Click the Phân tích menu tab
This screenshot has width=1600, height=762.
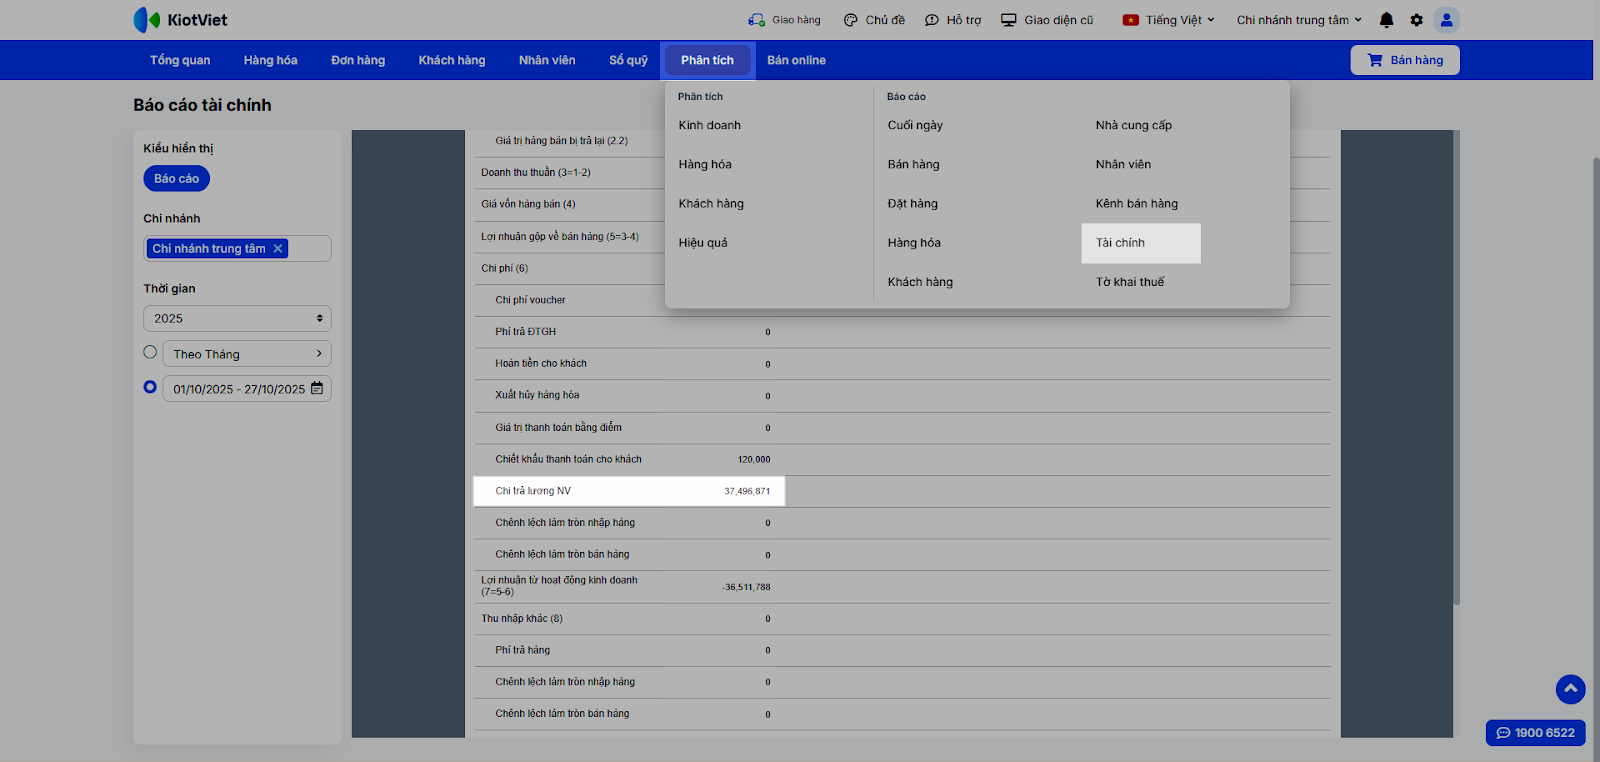click(707, 60)
